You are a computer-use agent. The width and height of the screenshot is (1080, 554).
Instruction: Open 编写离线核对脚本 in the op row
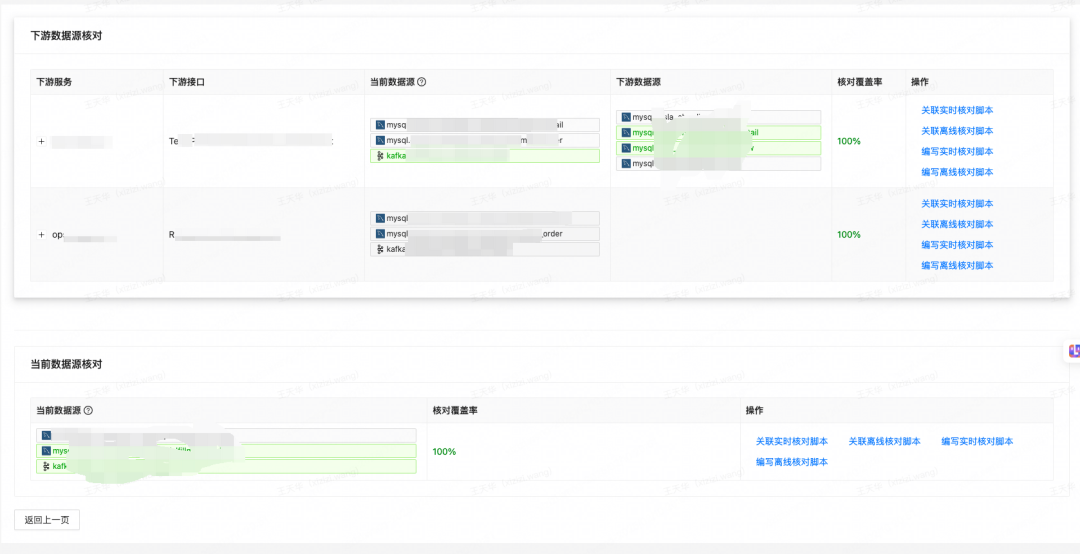click(x=957, y=266)
